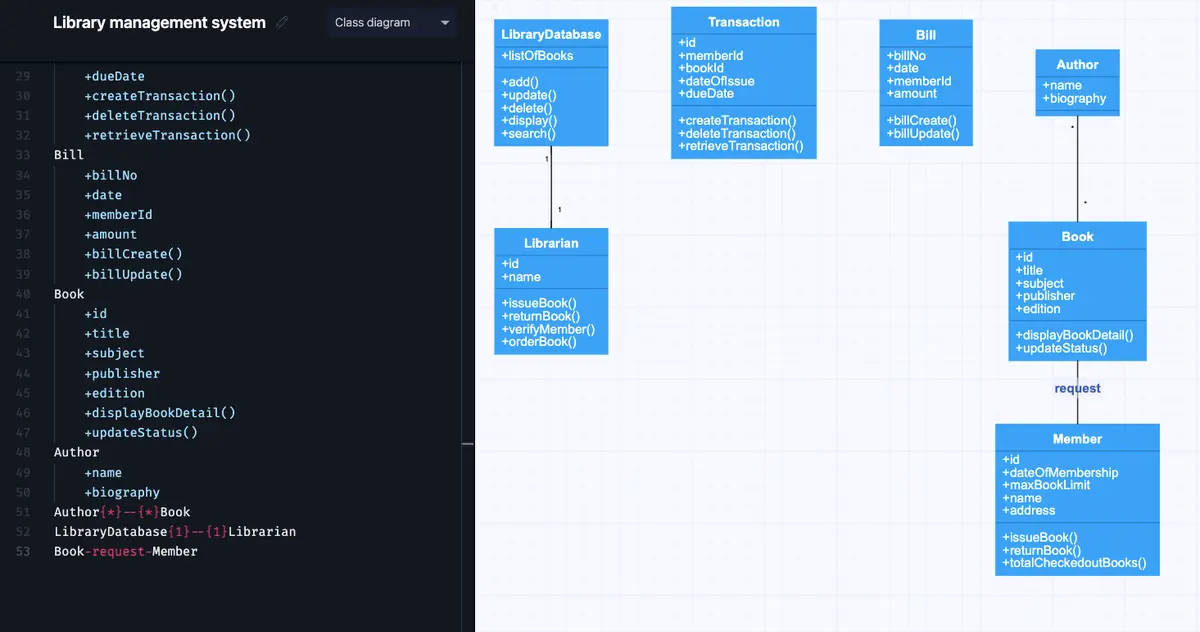This screenshot has height=632, width=1200.
Task: Open the Class diagram type dropdown
Action: (391, 22)
